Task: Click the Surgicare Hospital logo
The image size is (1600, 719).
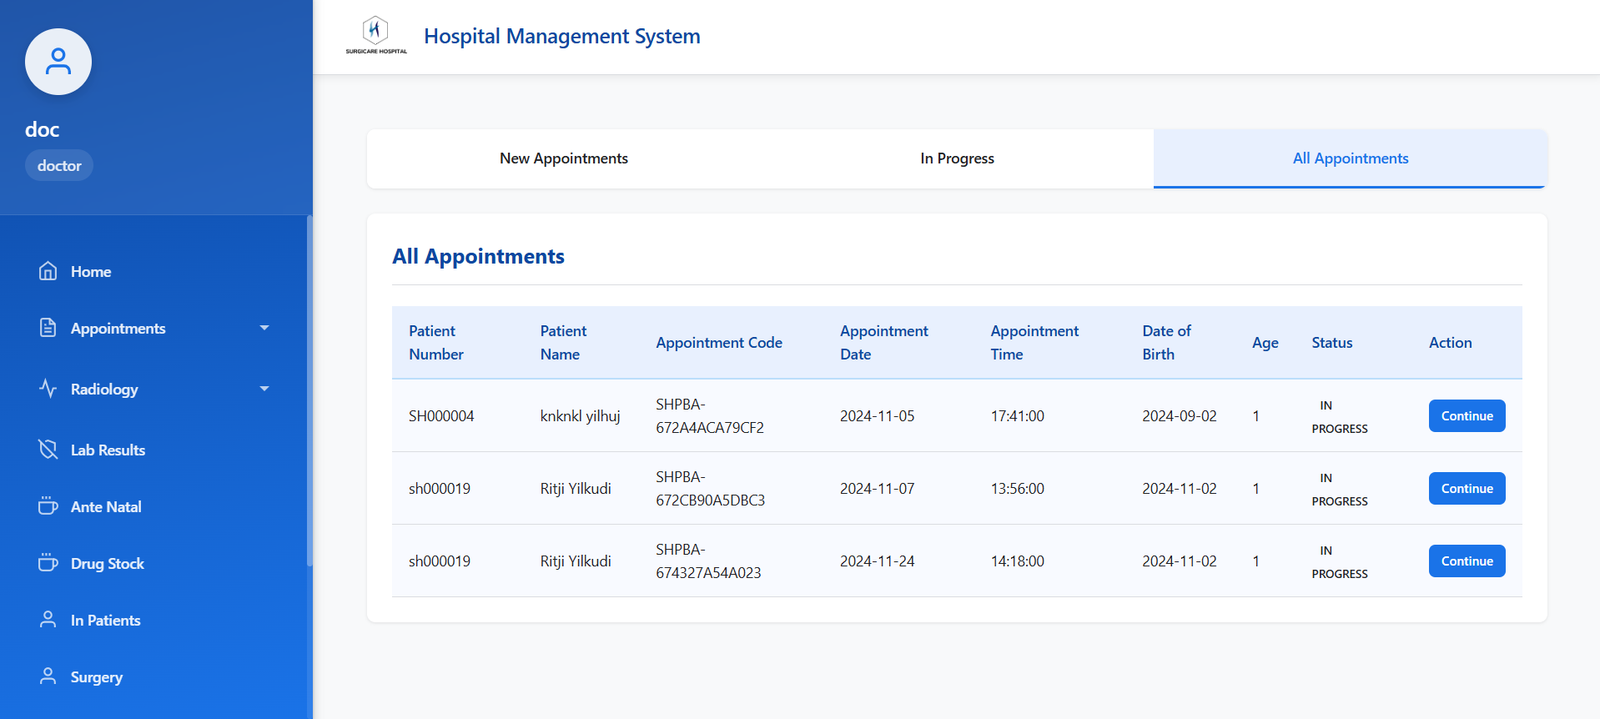Action: [376, 35]
